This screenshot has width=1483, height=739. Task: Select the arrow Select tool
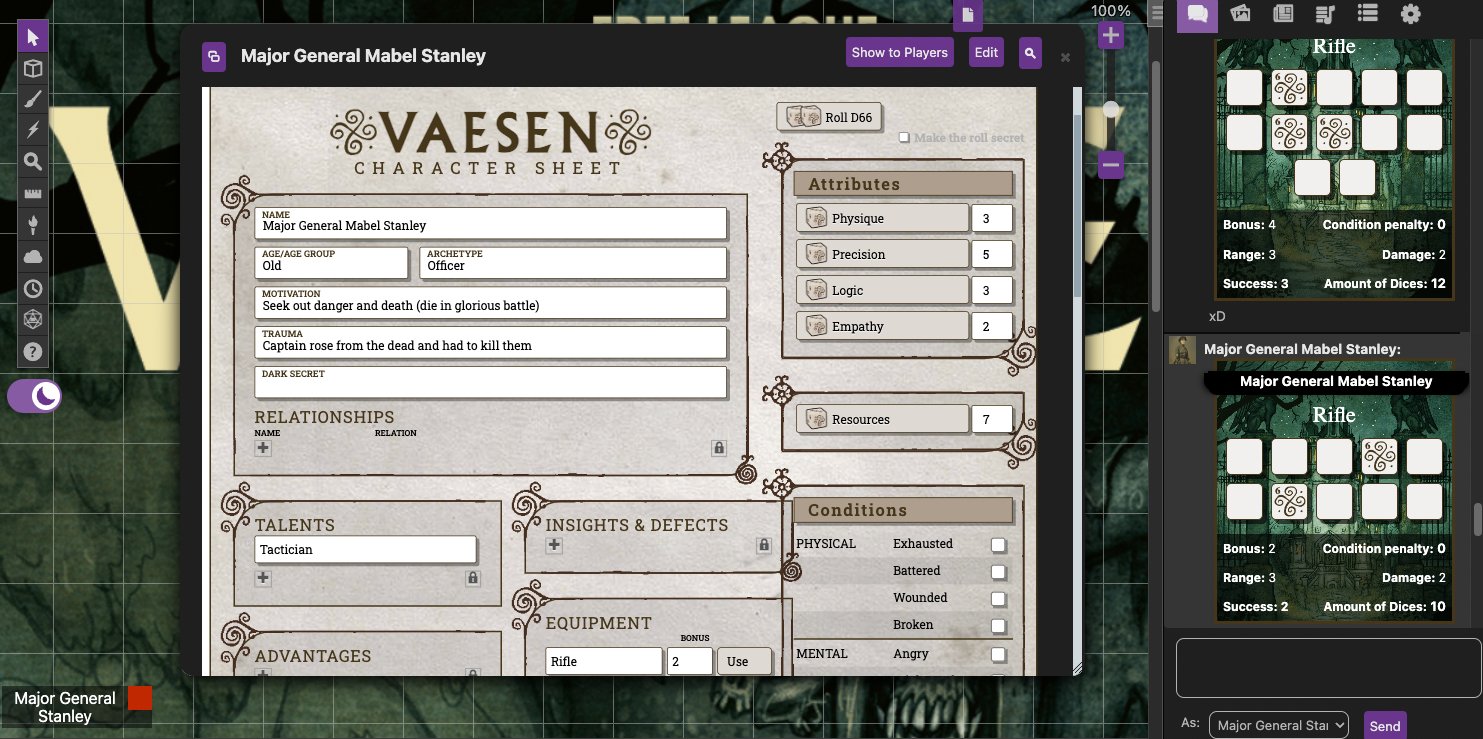[x=33, y=37]
